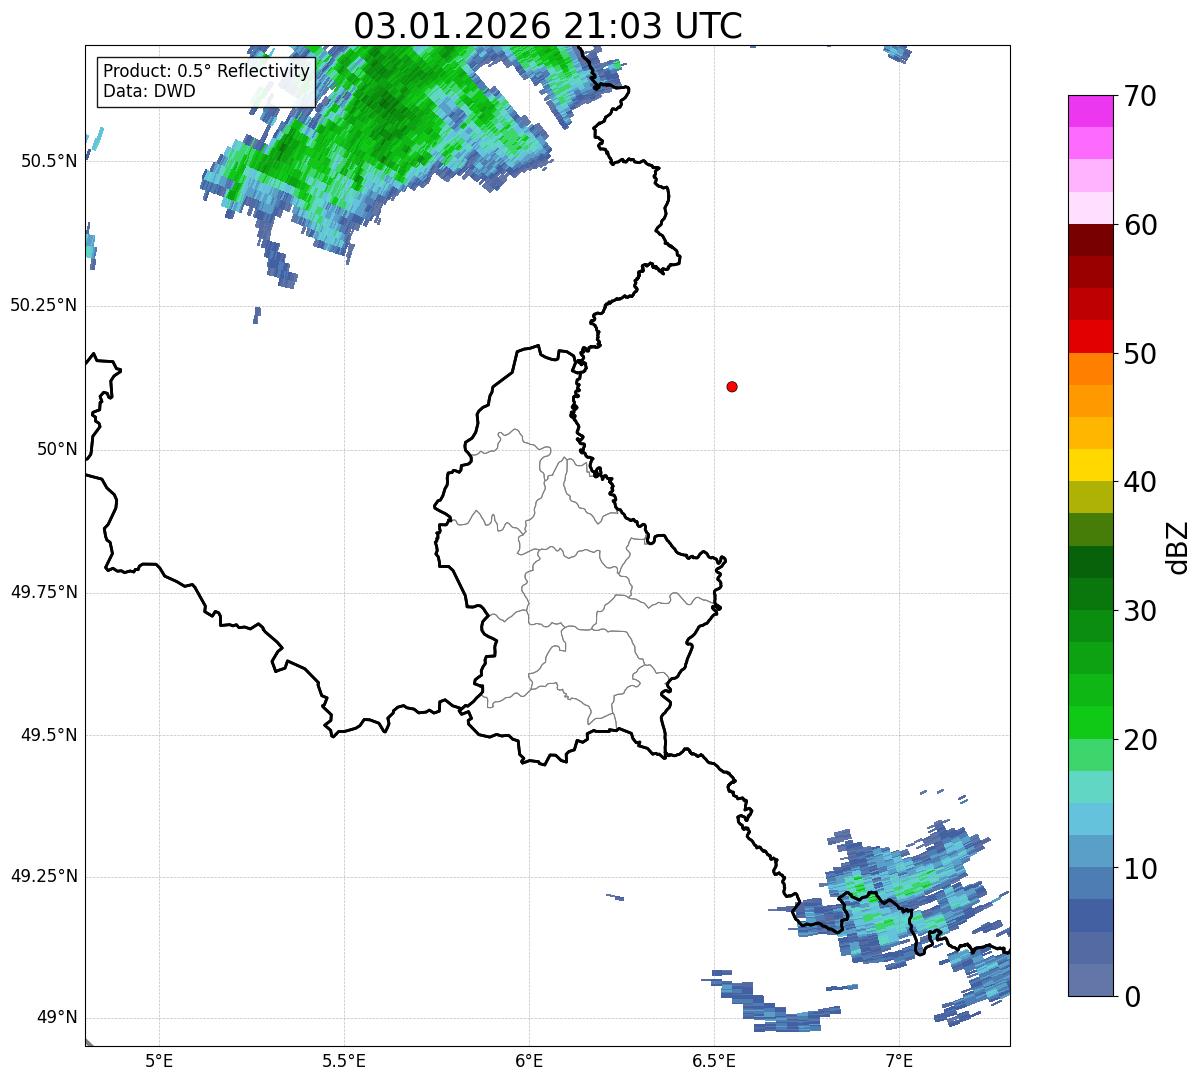Image resolution: width=1202 pixels, height=1081 pixels.
Task: Click the 50°N latitude label
Action: point(57,449)
